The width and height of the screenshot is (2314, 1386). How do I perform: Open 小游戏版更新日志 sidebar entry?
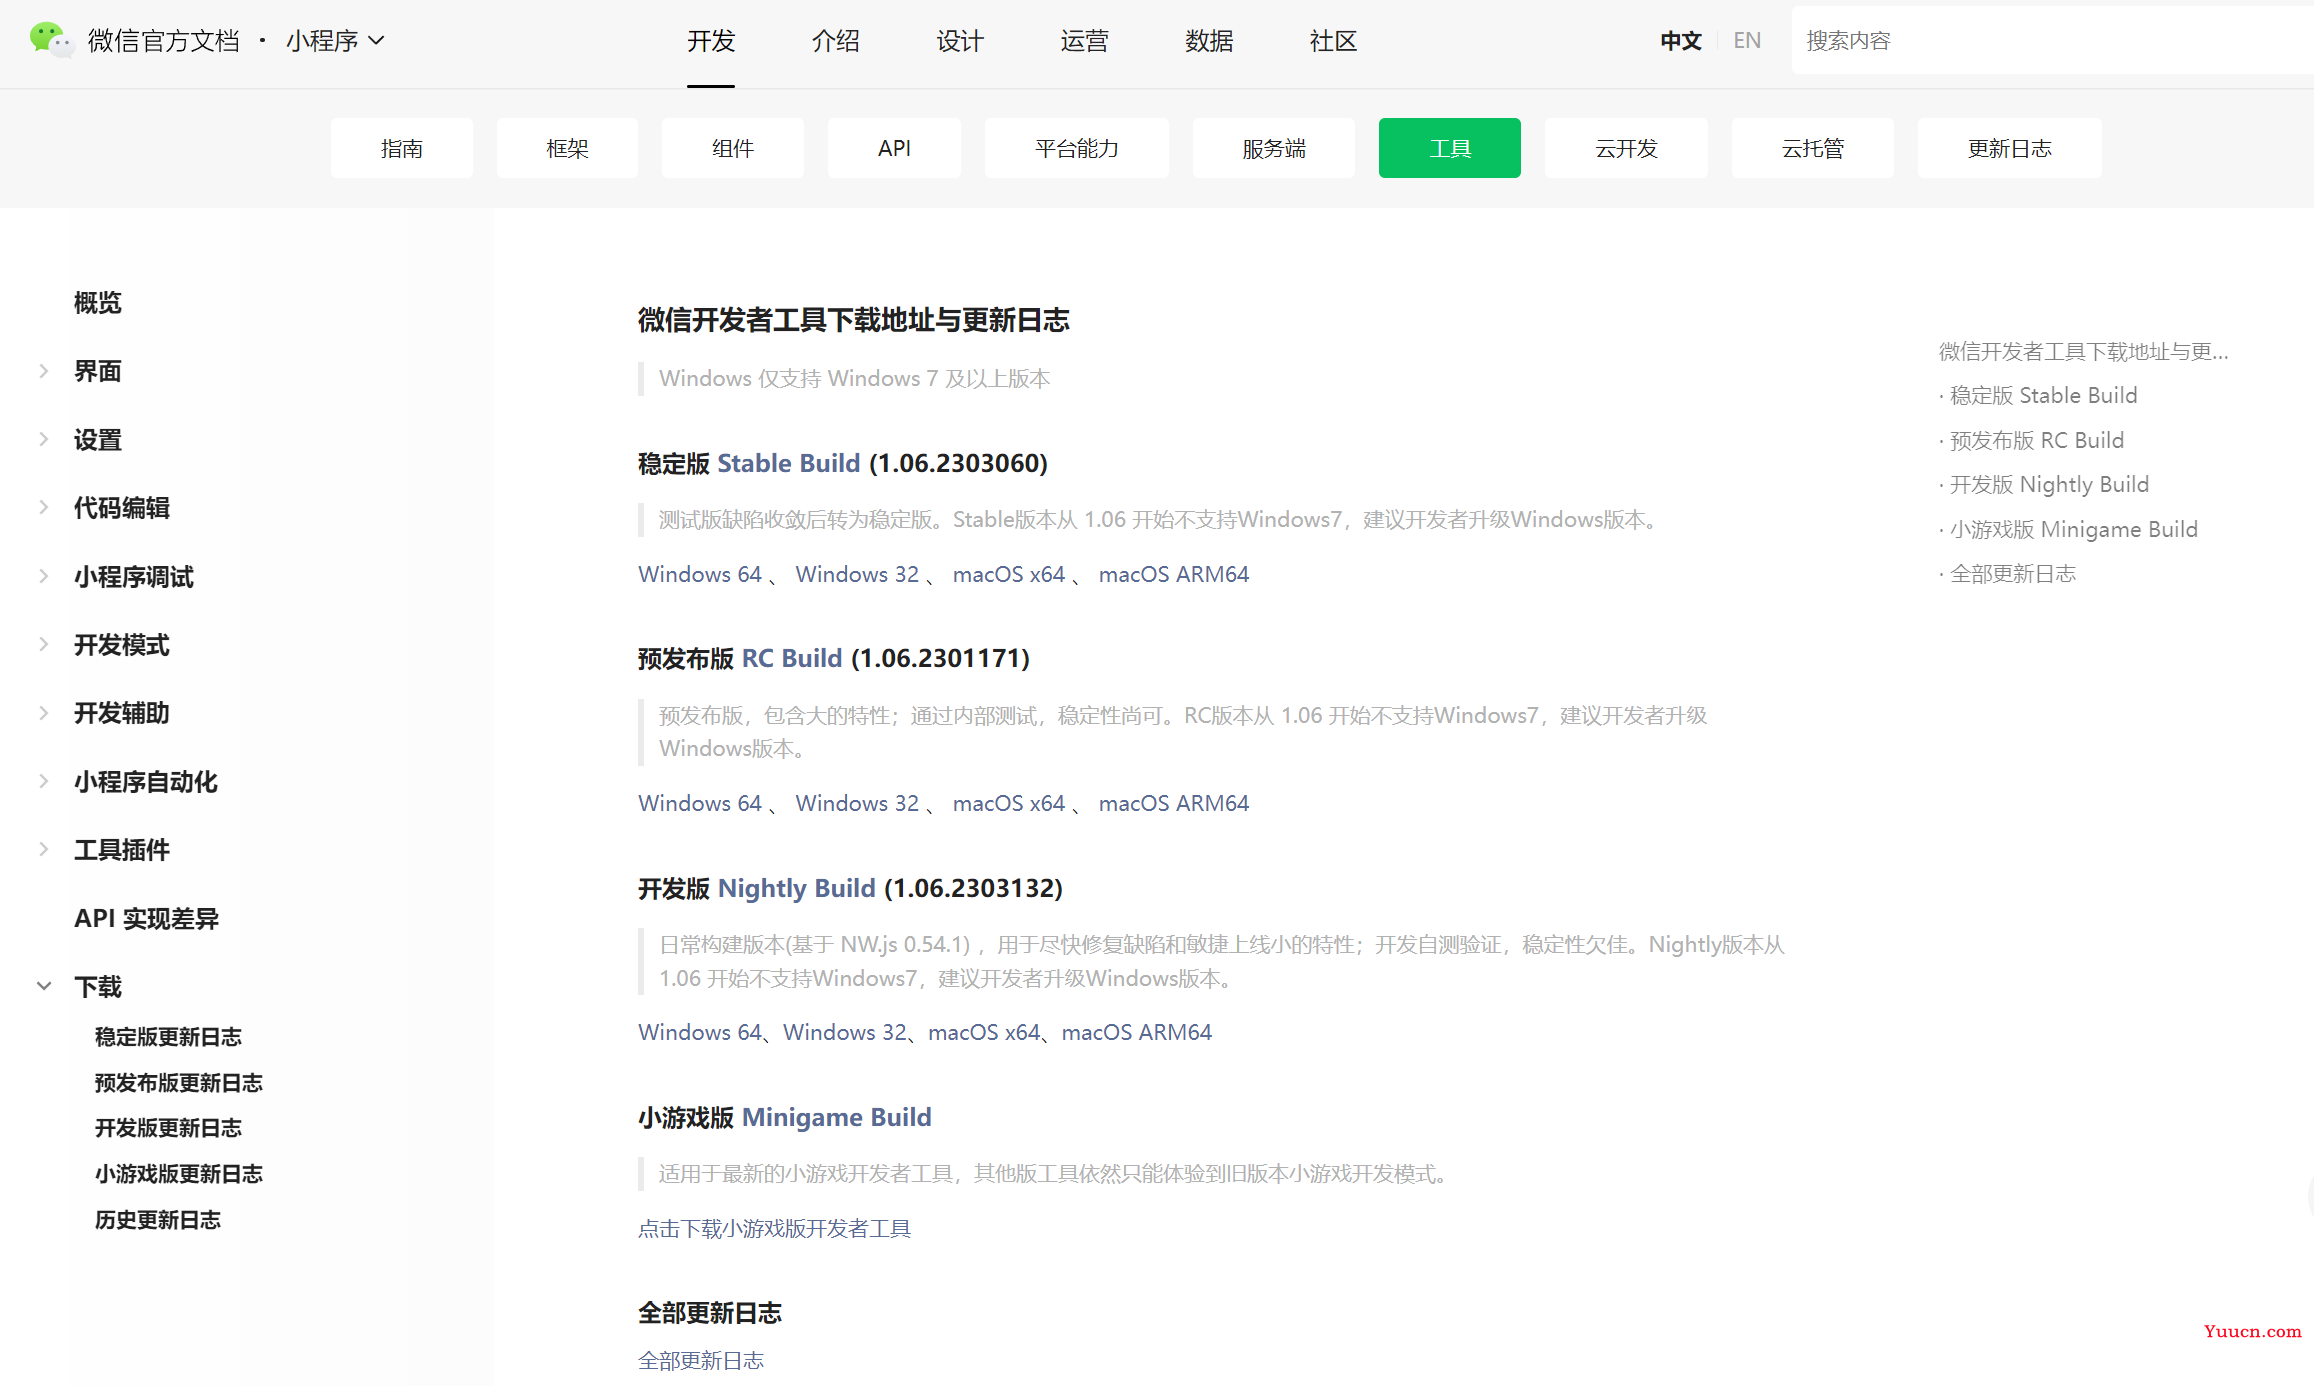pos(178,1174)
